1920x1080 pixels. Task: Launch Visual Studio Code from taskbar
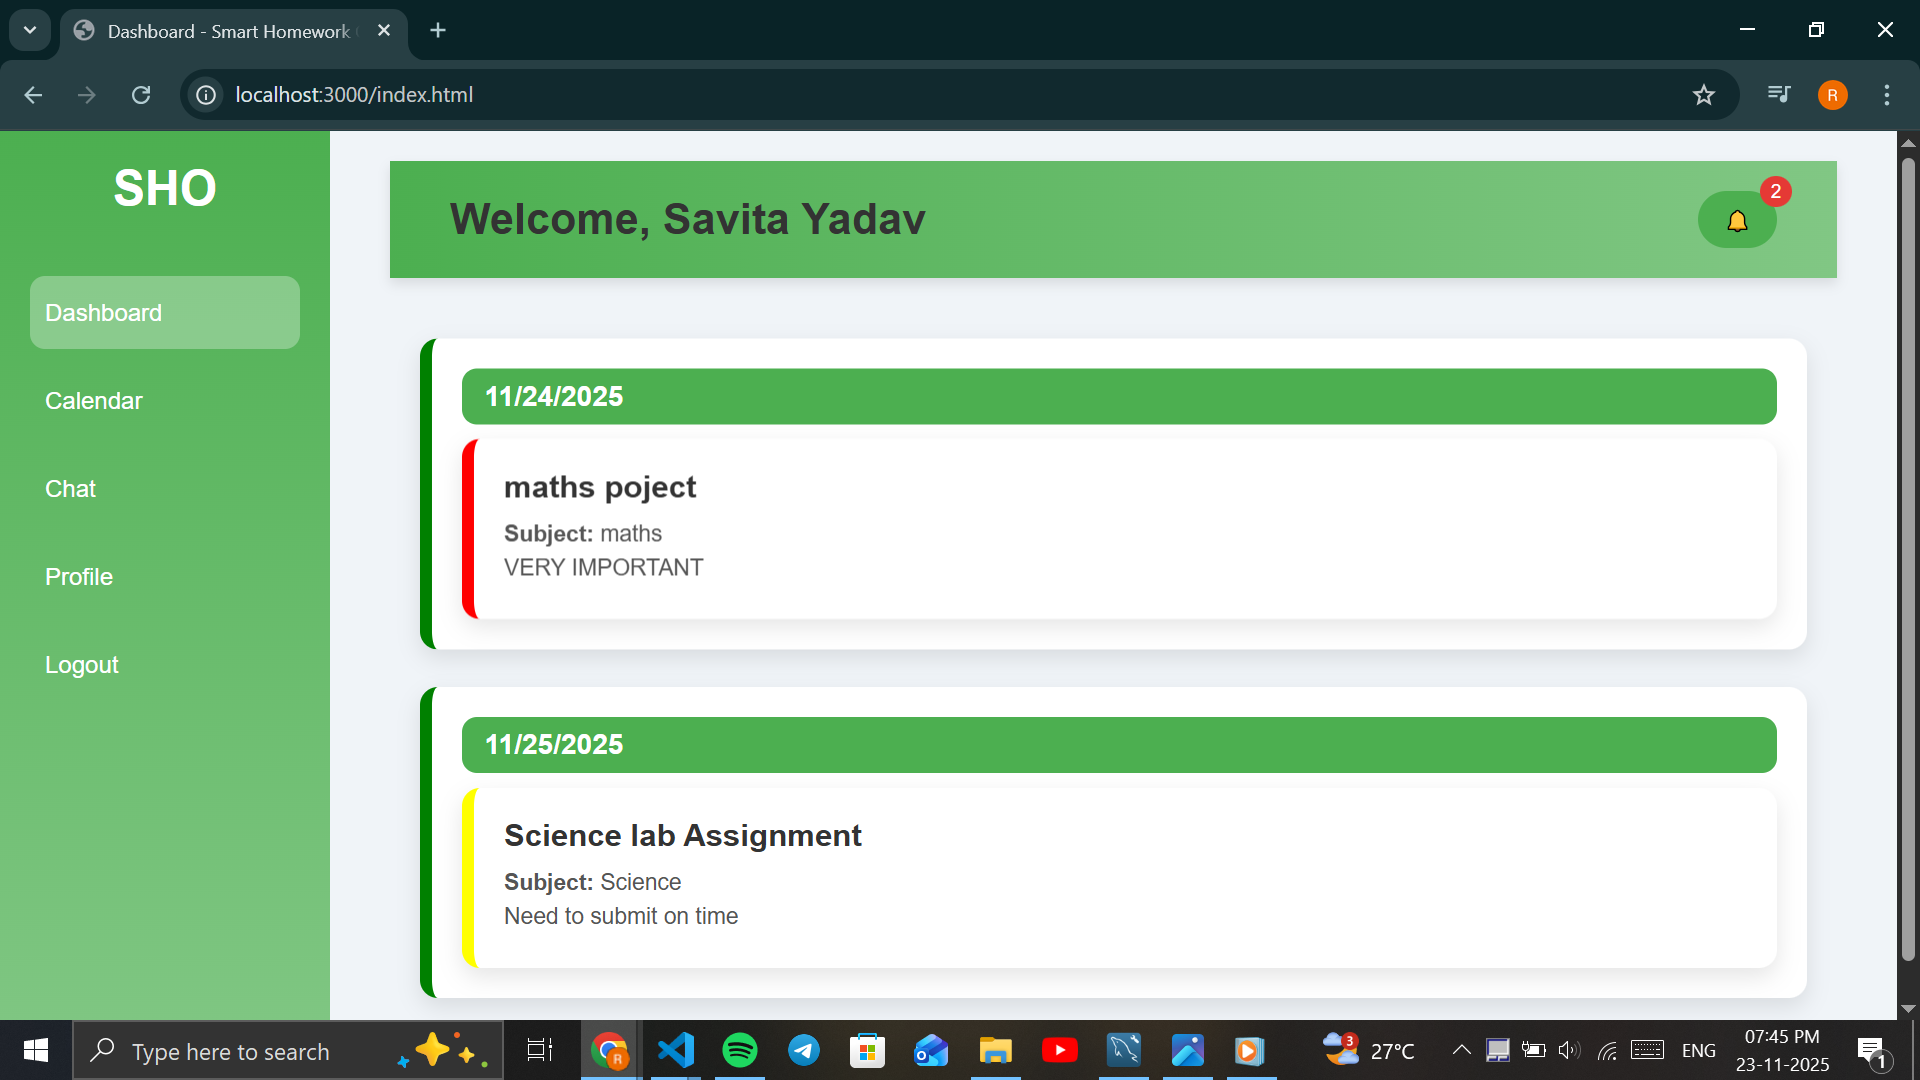coord(676,1050)
